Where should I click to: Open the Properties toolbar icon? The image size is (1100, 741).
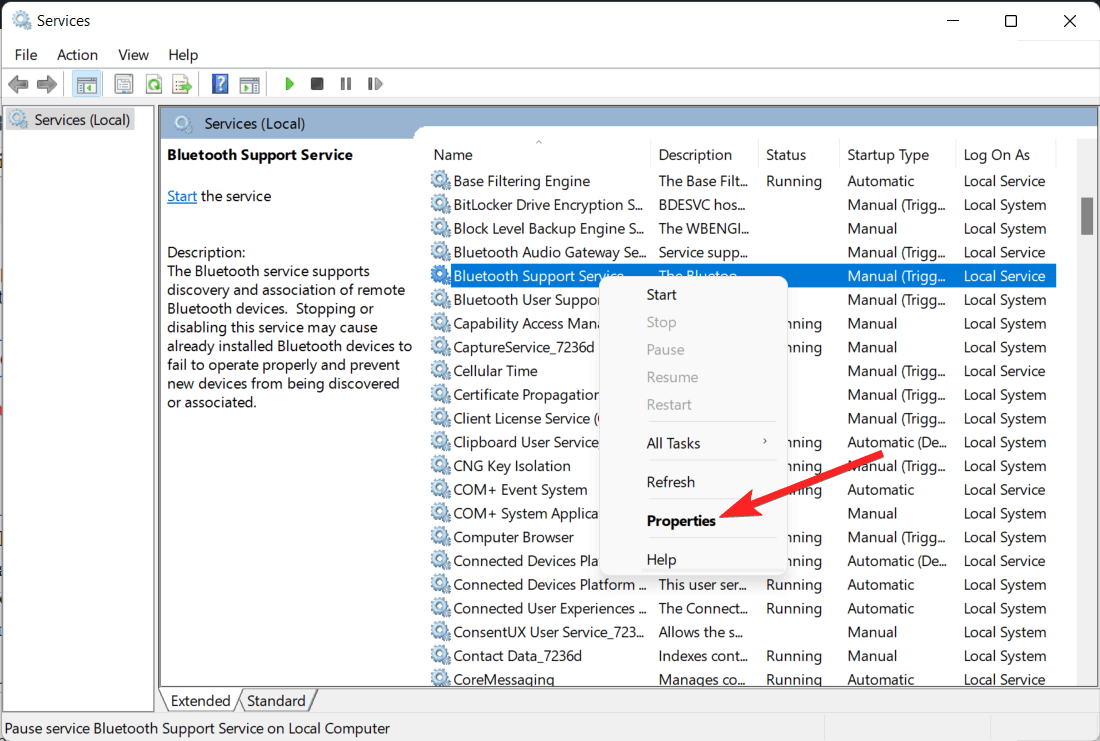pyautogui.click(x=124, y=84)
